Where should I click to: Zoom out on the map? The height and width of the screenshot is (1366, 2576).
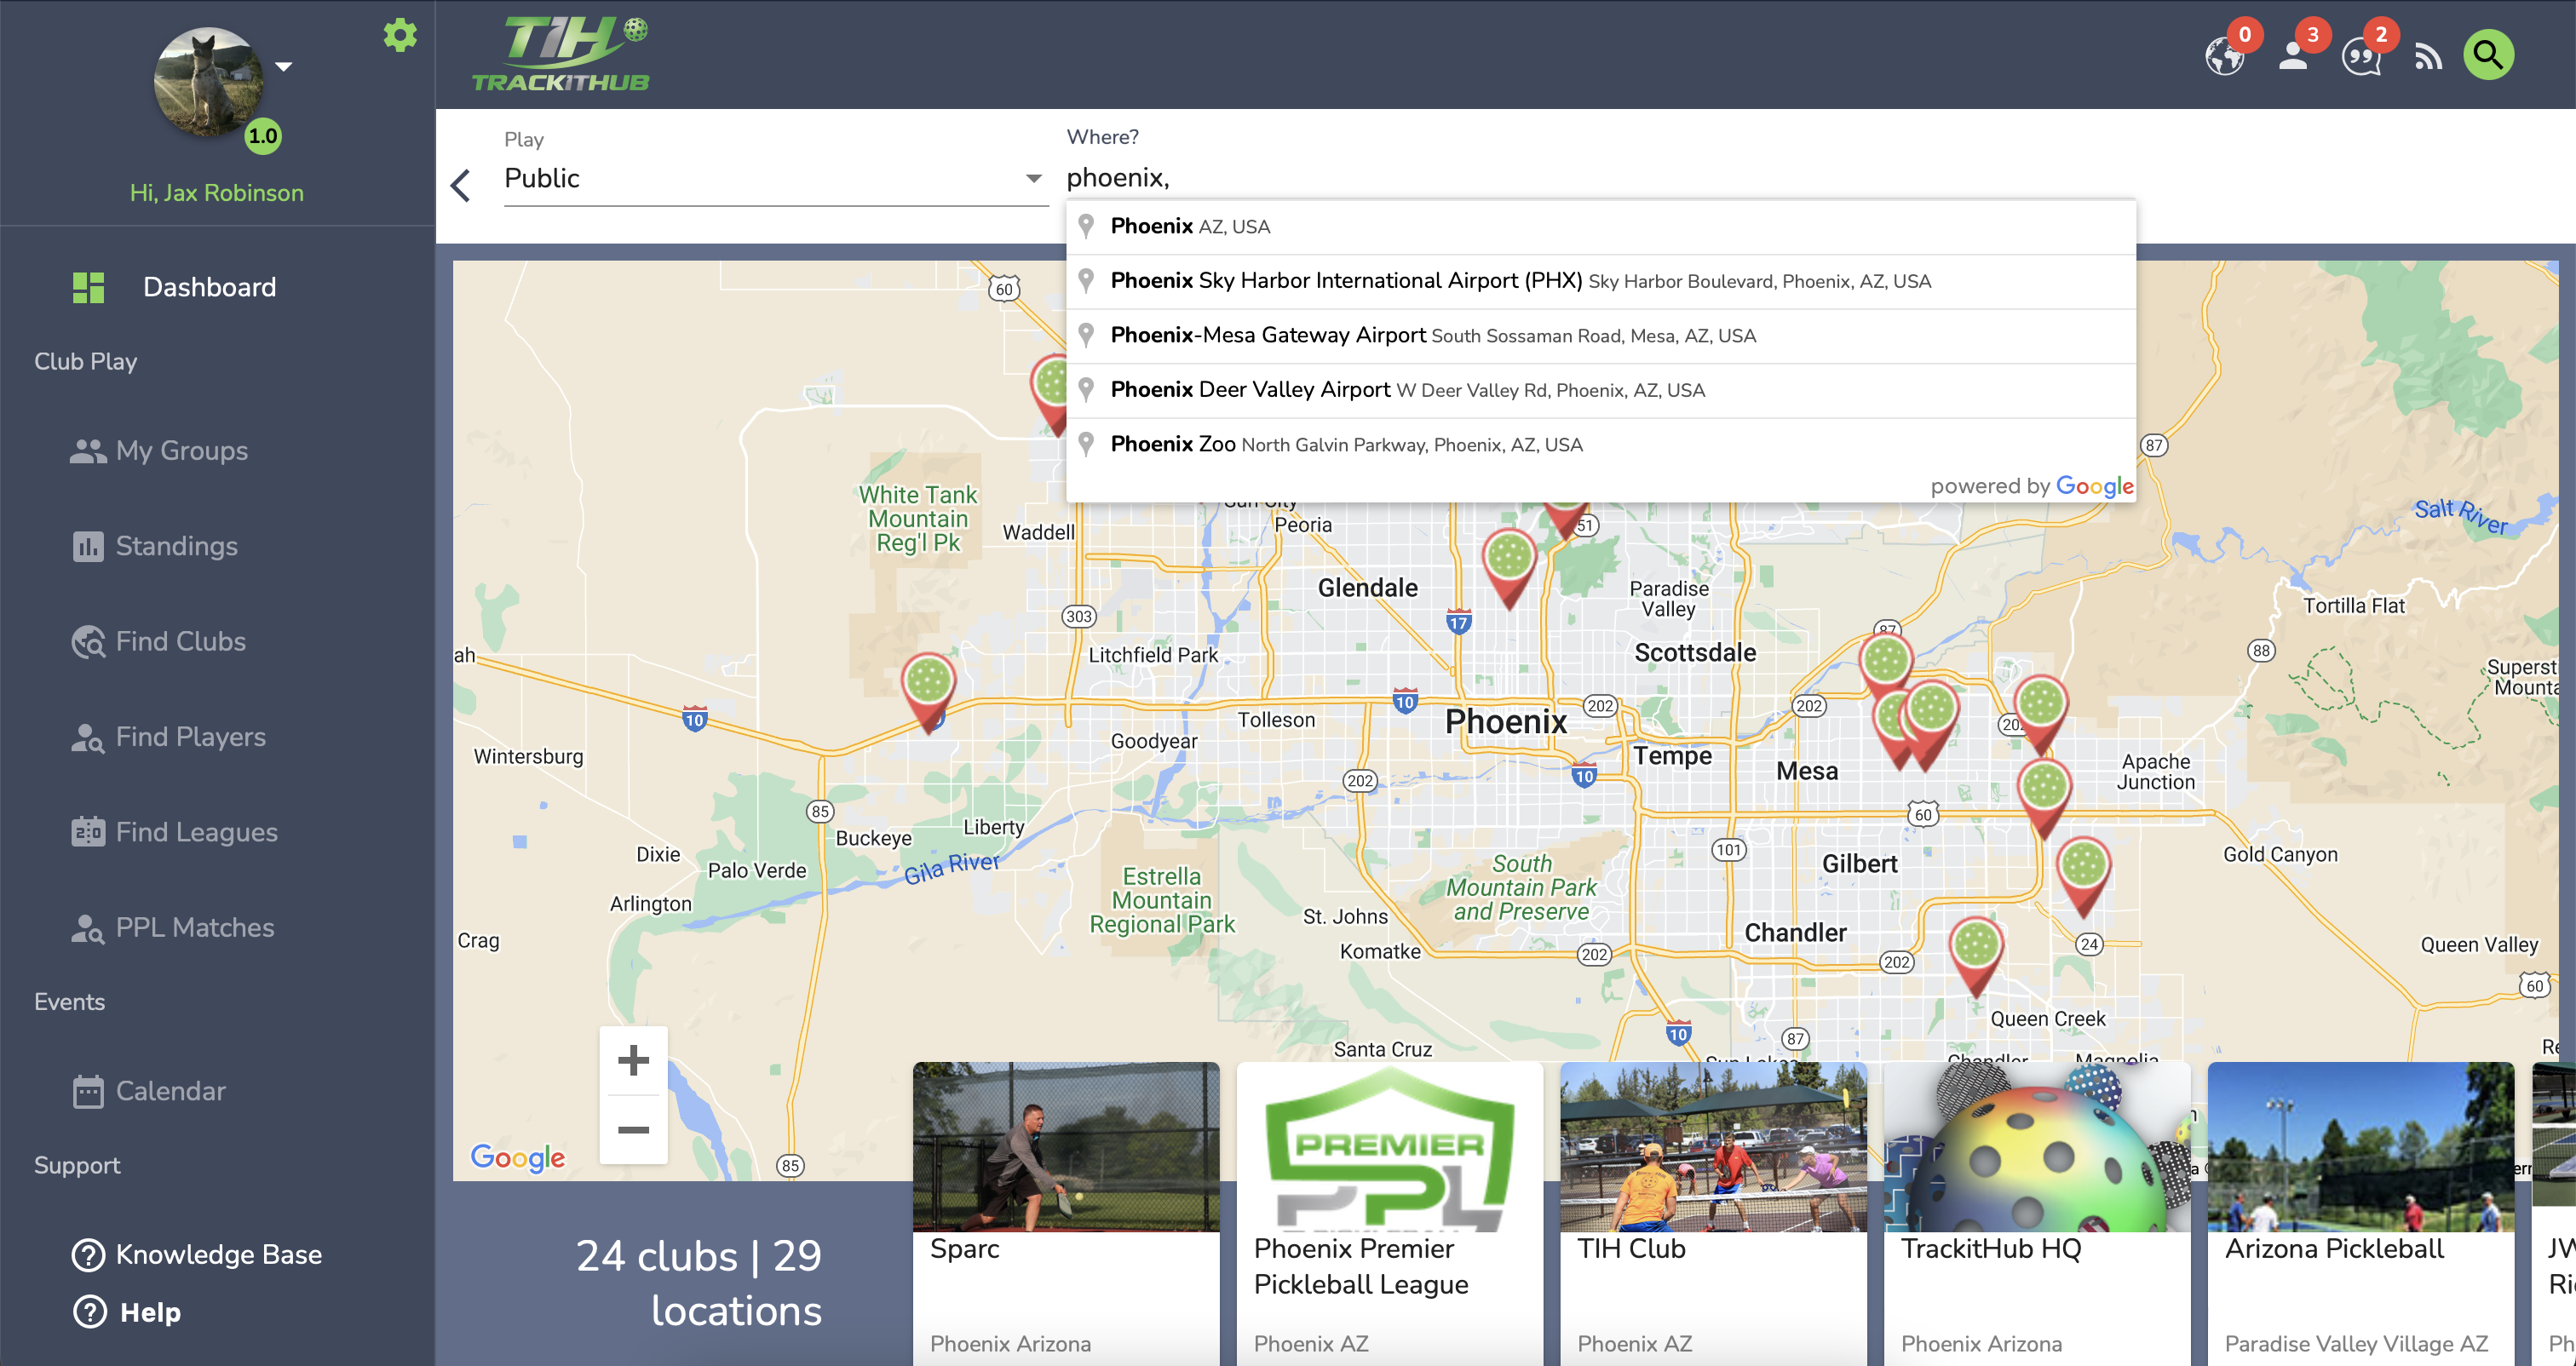[633, 1130]
